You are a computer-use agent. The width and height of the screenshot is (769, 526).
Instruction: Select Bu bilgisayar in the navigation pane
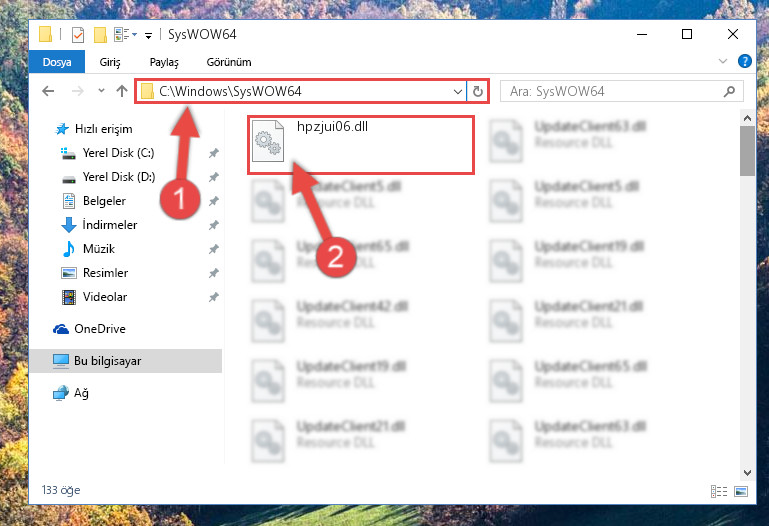[x=126, y=361]
